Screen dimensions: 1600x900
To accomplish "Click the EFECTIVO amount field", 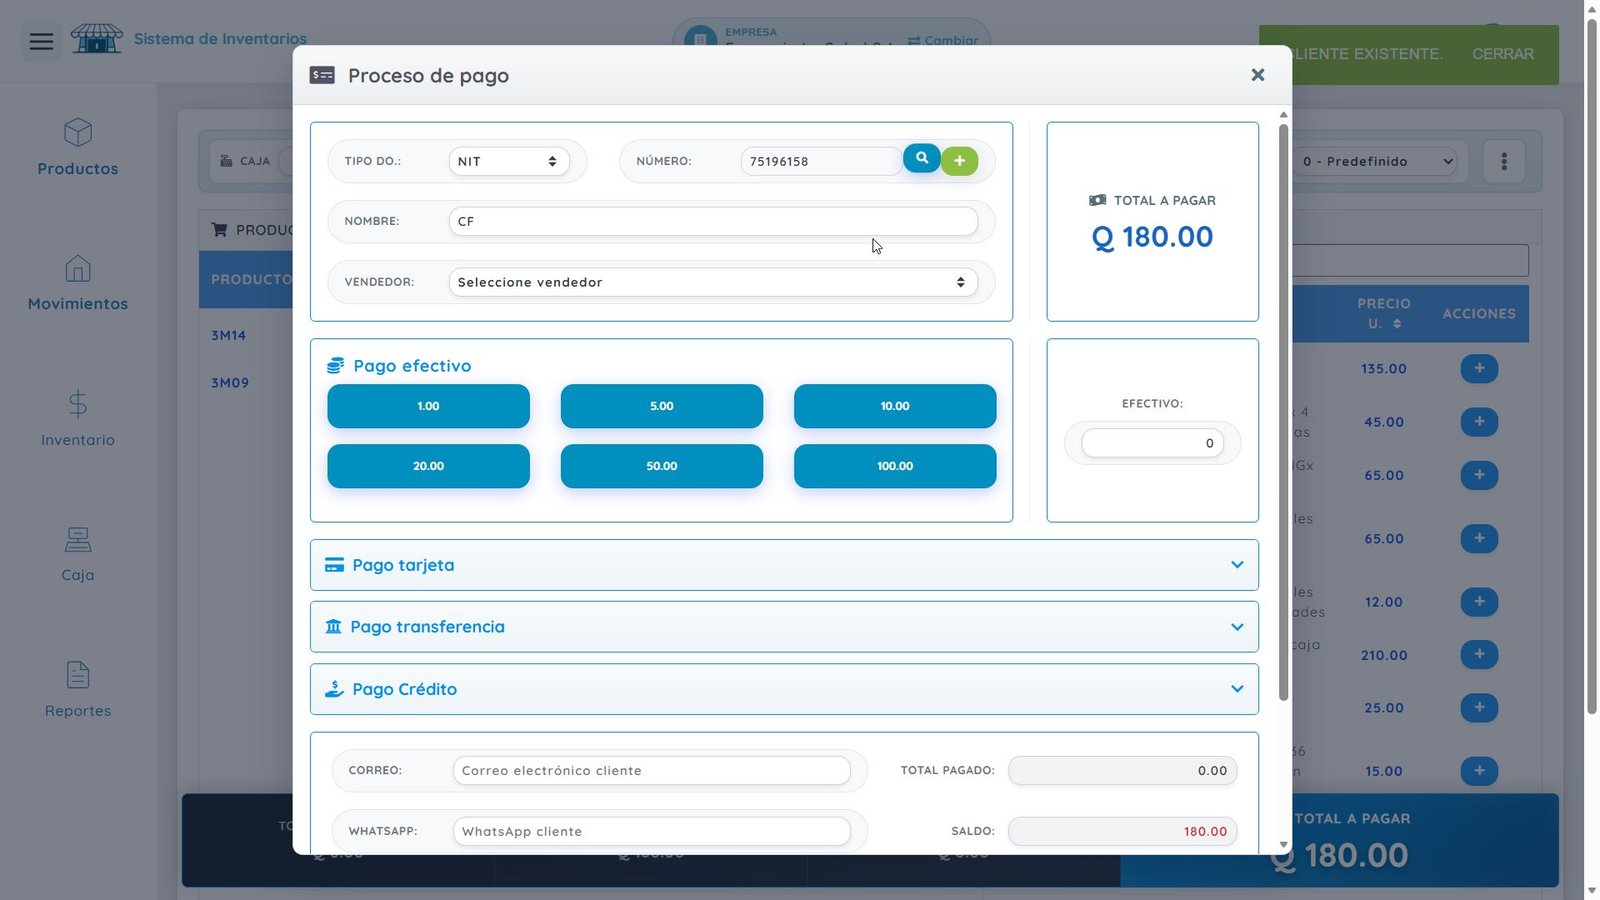I will (1152, 443).
